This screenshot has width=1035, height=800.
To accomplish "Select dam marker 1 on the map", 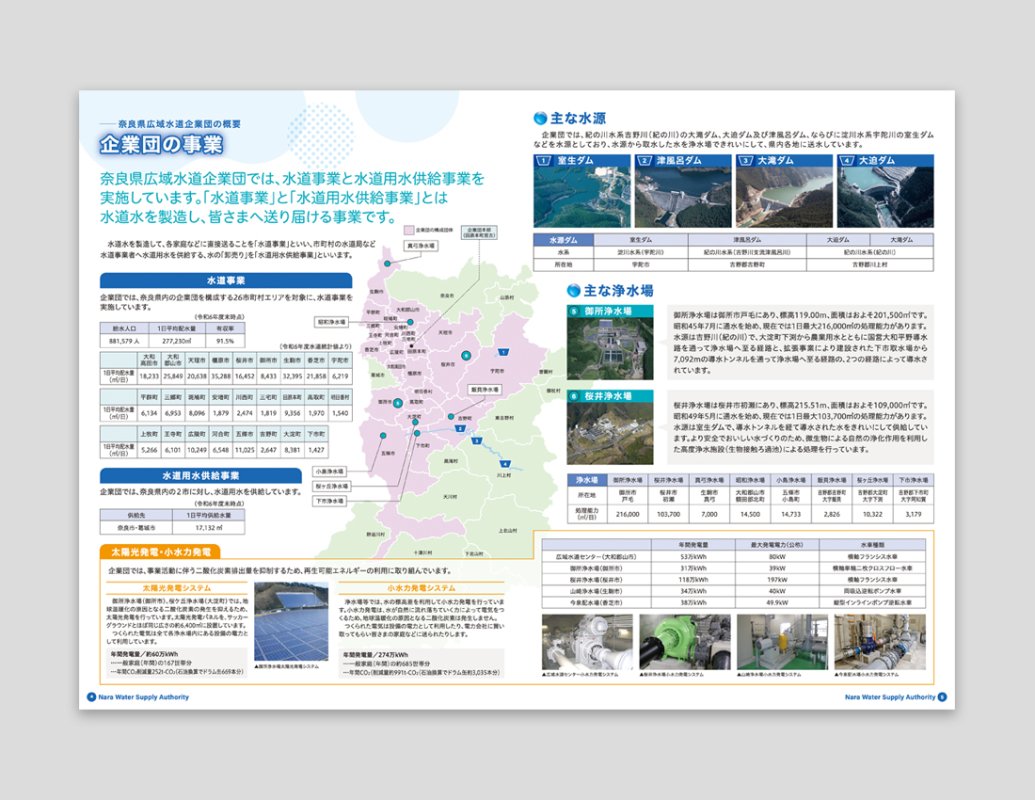I will pos(504,352).
